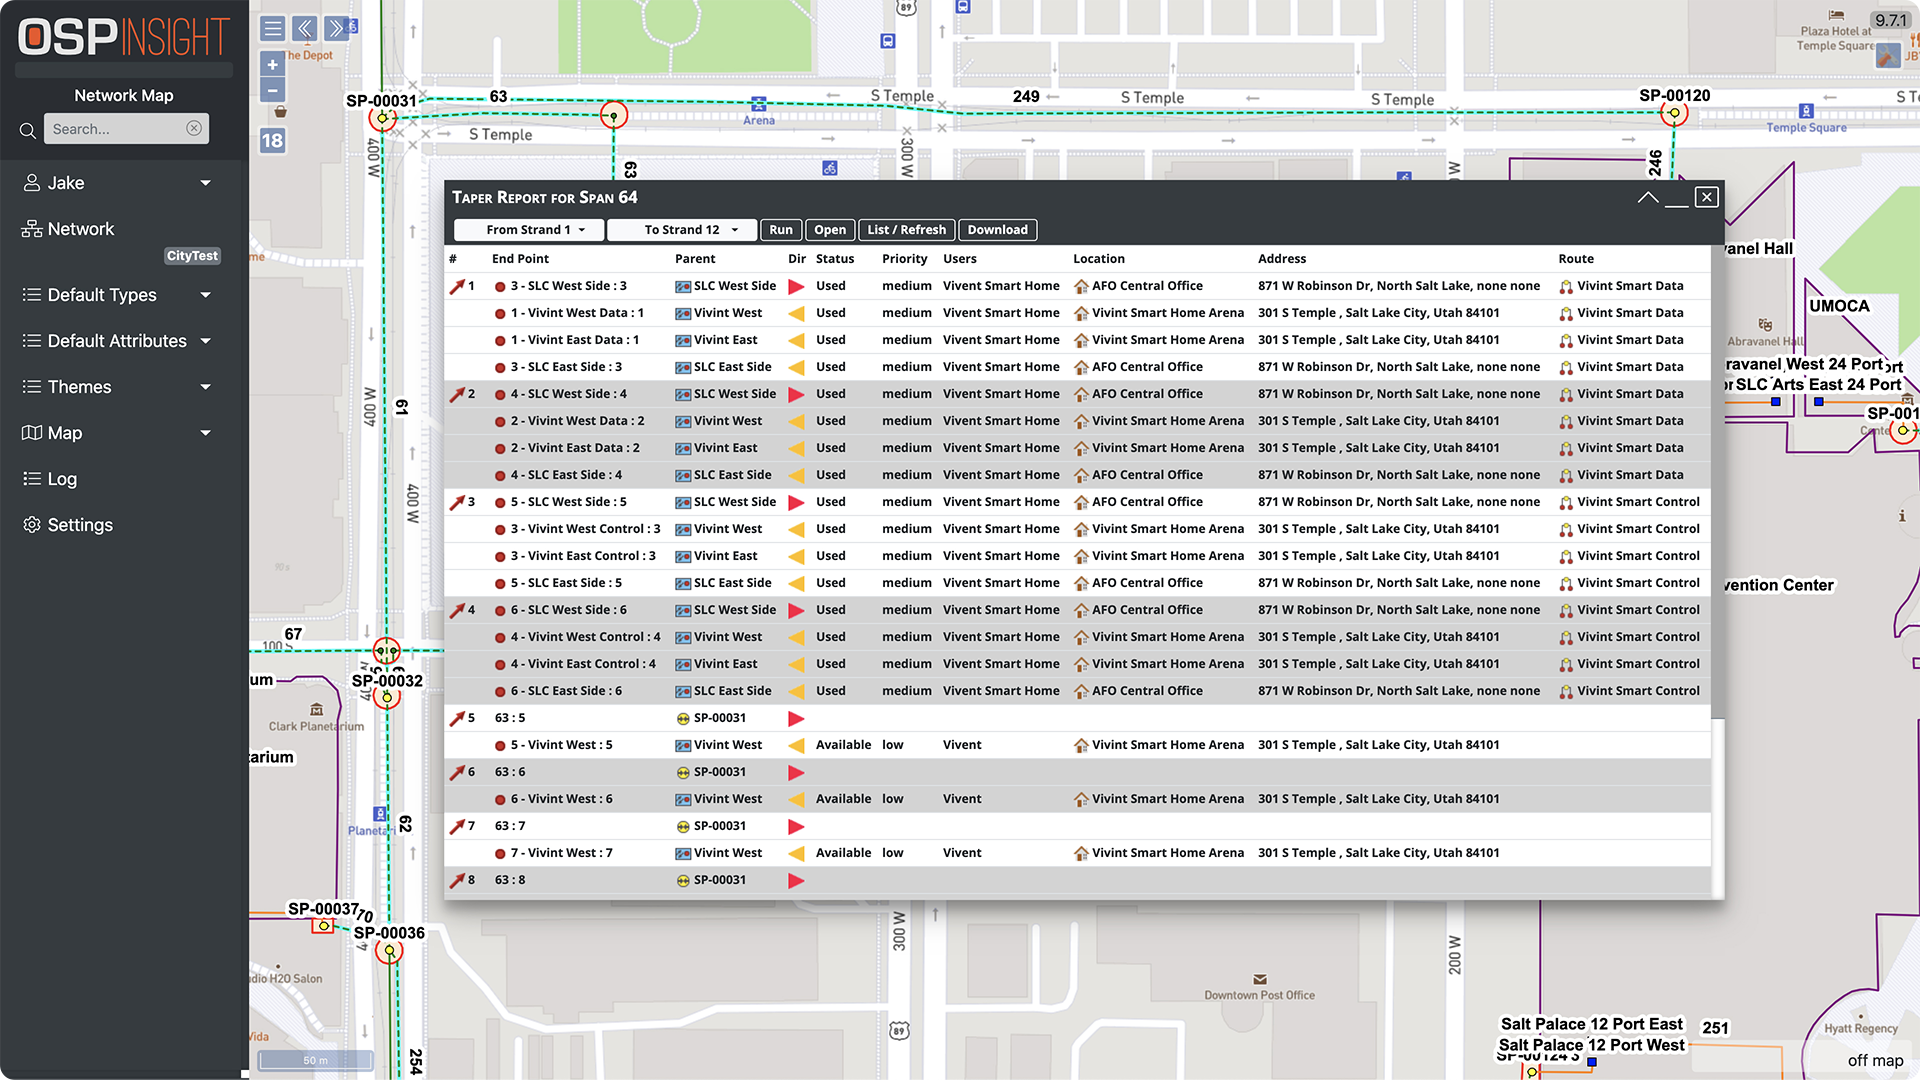Click the List / Refresh button
The width and height of the screenshot is (1920, 1080).
pos(906,230)
